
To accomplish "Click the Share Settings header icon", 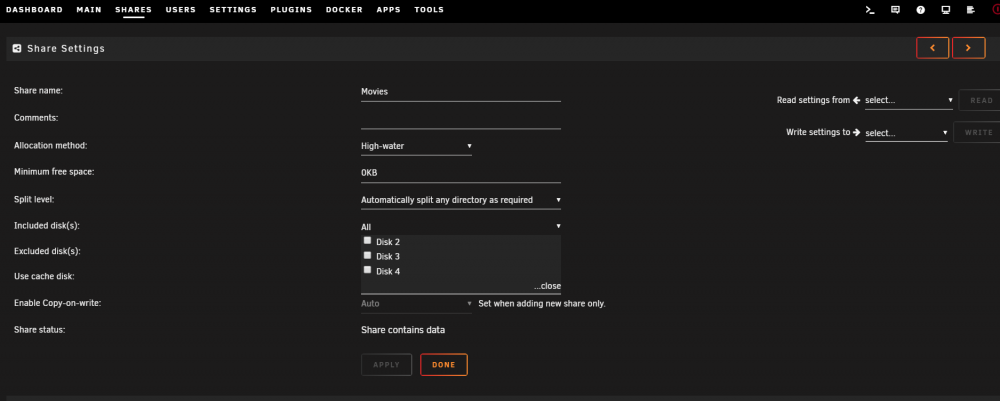I will click(x=17, y=48).
